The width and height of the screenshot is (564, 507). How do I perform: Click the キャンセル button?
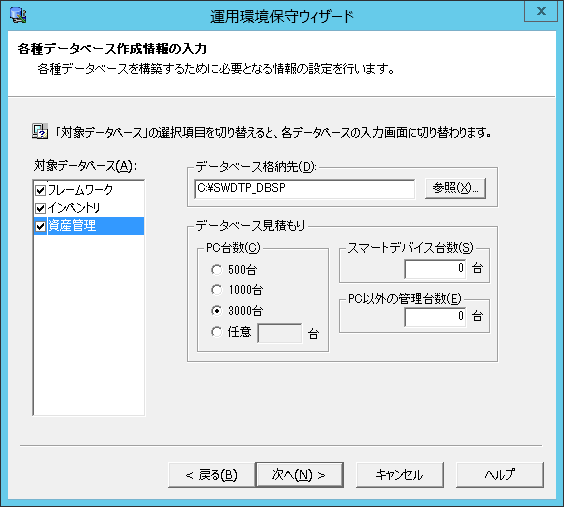coord(400,475)
